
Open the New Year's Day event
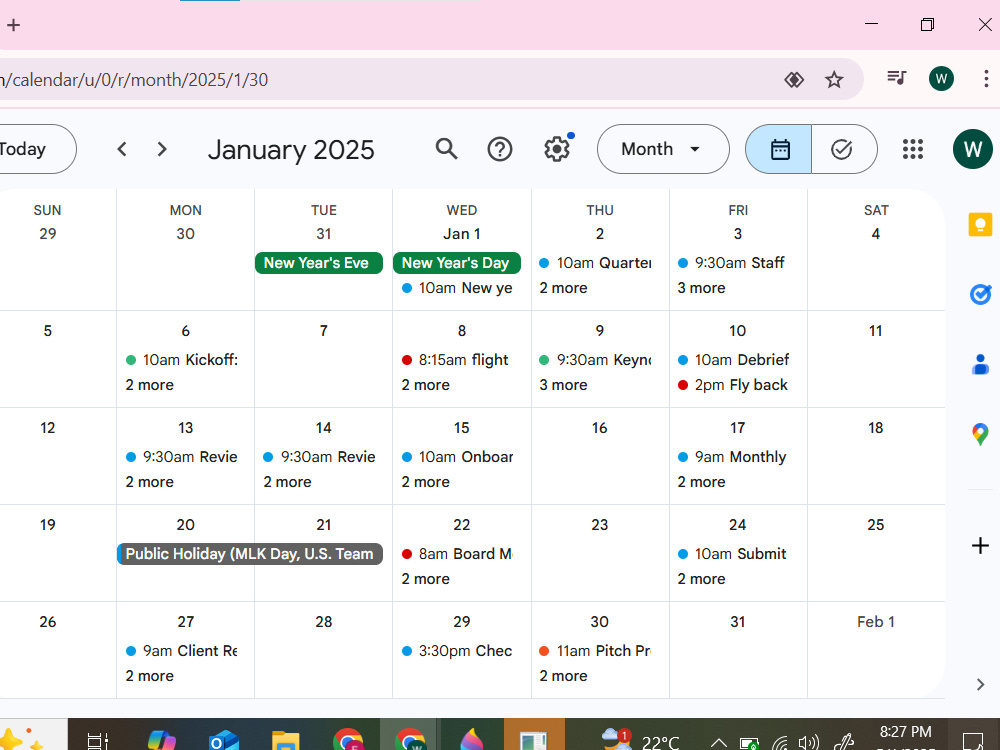pos(457,263)
